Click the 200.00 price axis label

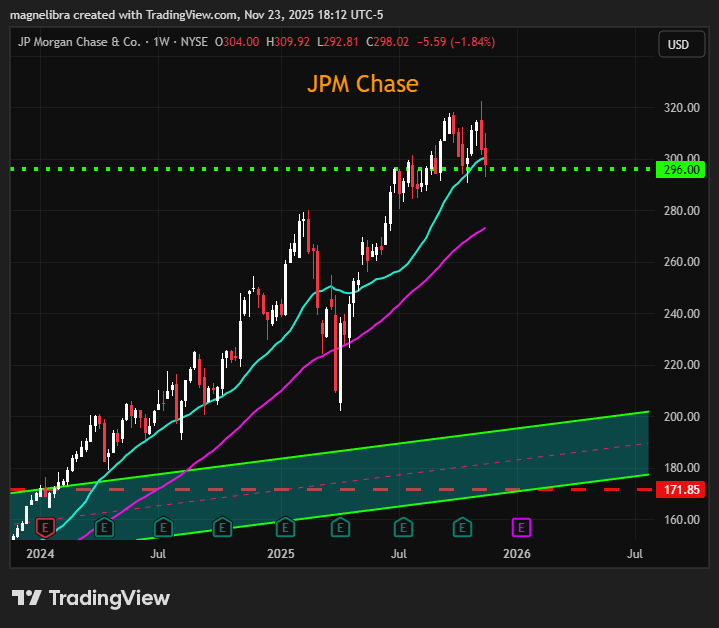click(681, 417)
